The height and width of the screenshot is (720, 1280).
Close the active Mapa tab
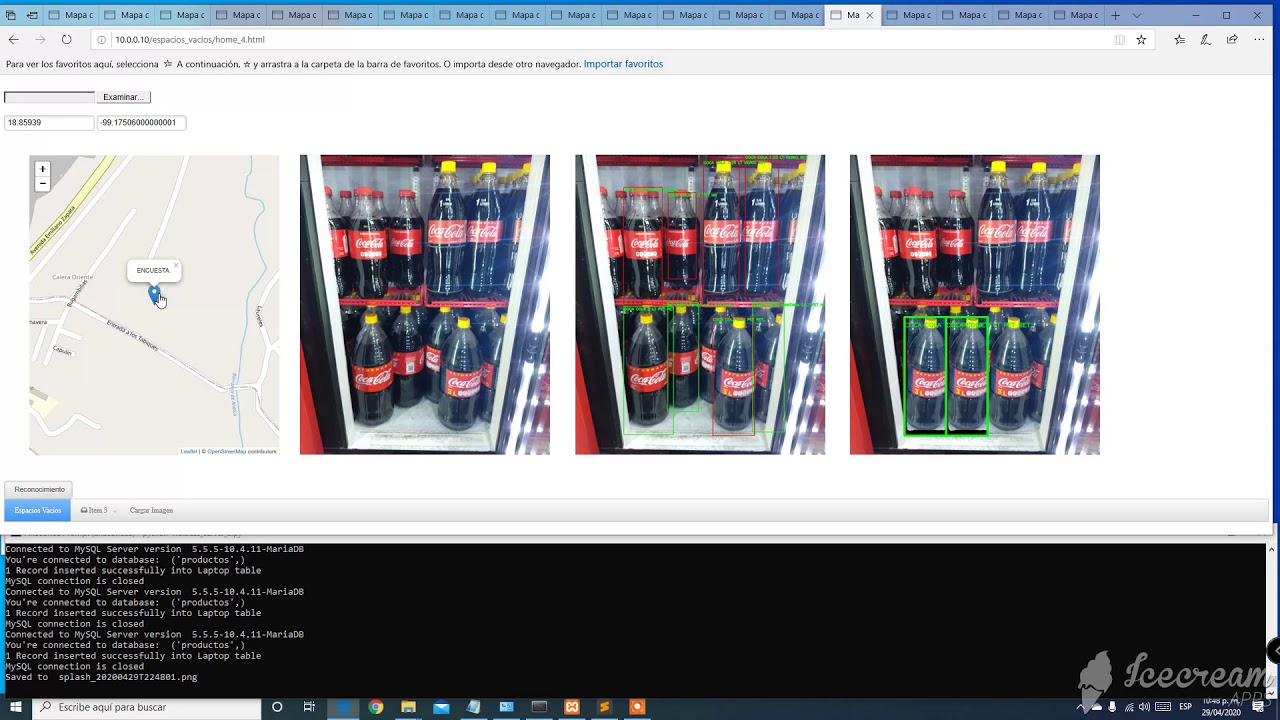pyautogui.click(x=869, y=15)
